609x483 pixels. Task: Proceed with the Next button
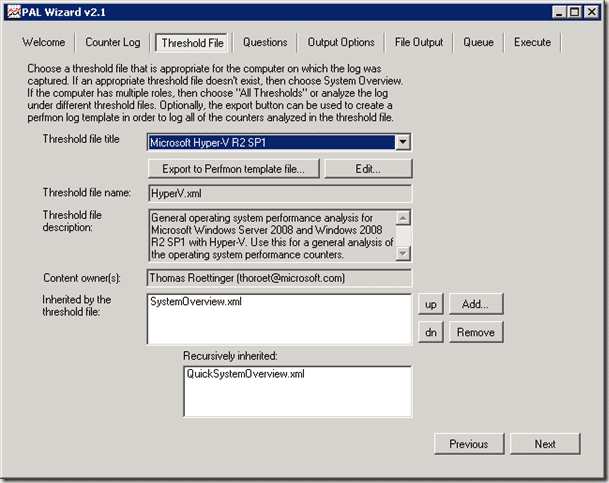pyautogui.click(x=545, y=444)
